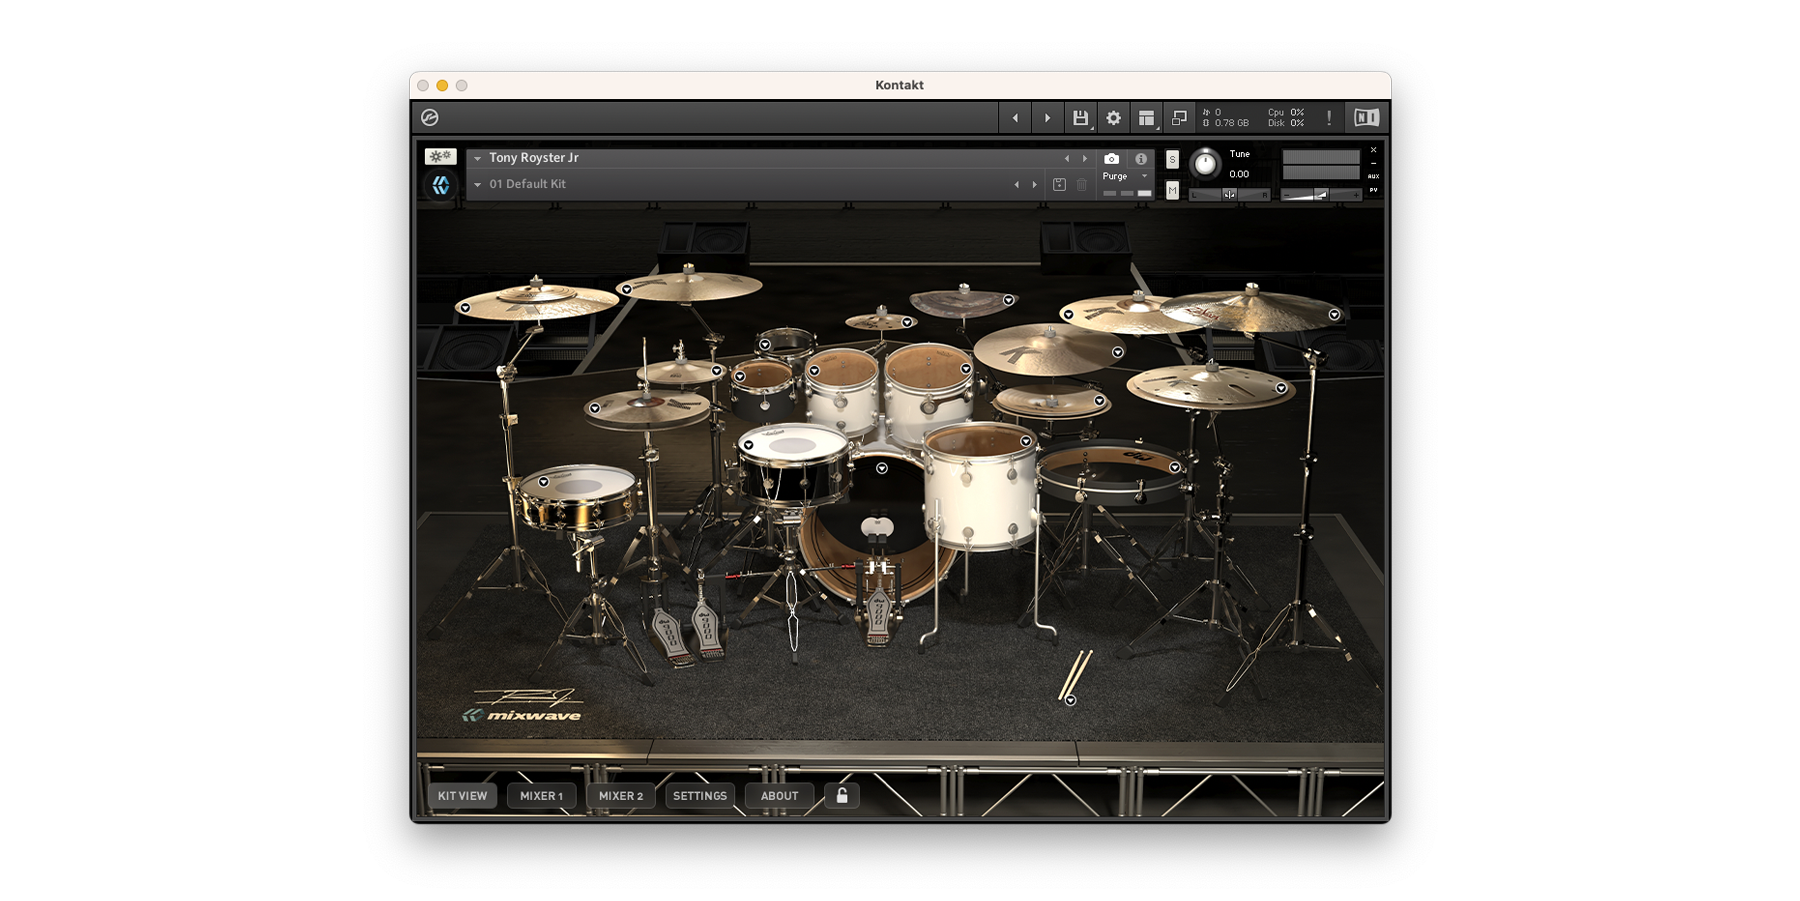Click the panic exclamation mark icon
This screenshot has height=901, width=1800.
coord(1329,118)
